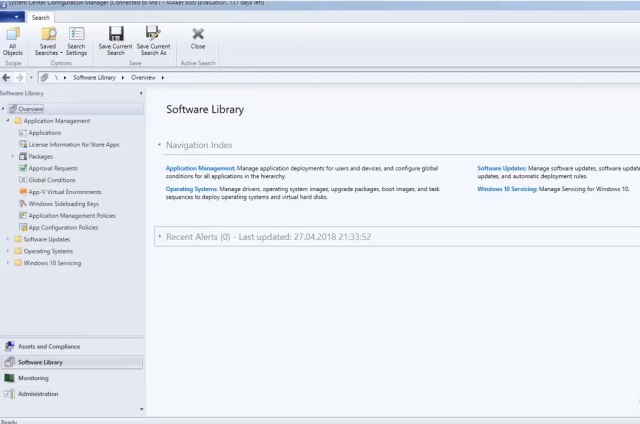Open the Windows 10 Servicing link
Image resolution: width=640 pixels, height=424 pixels.
[x=507, y=188]
